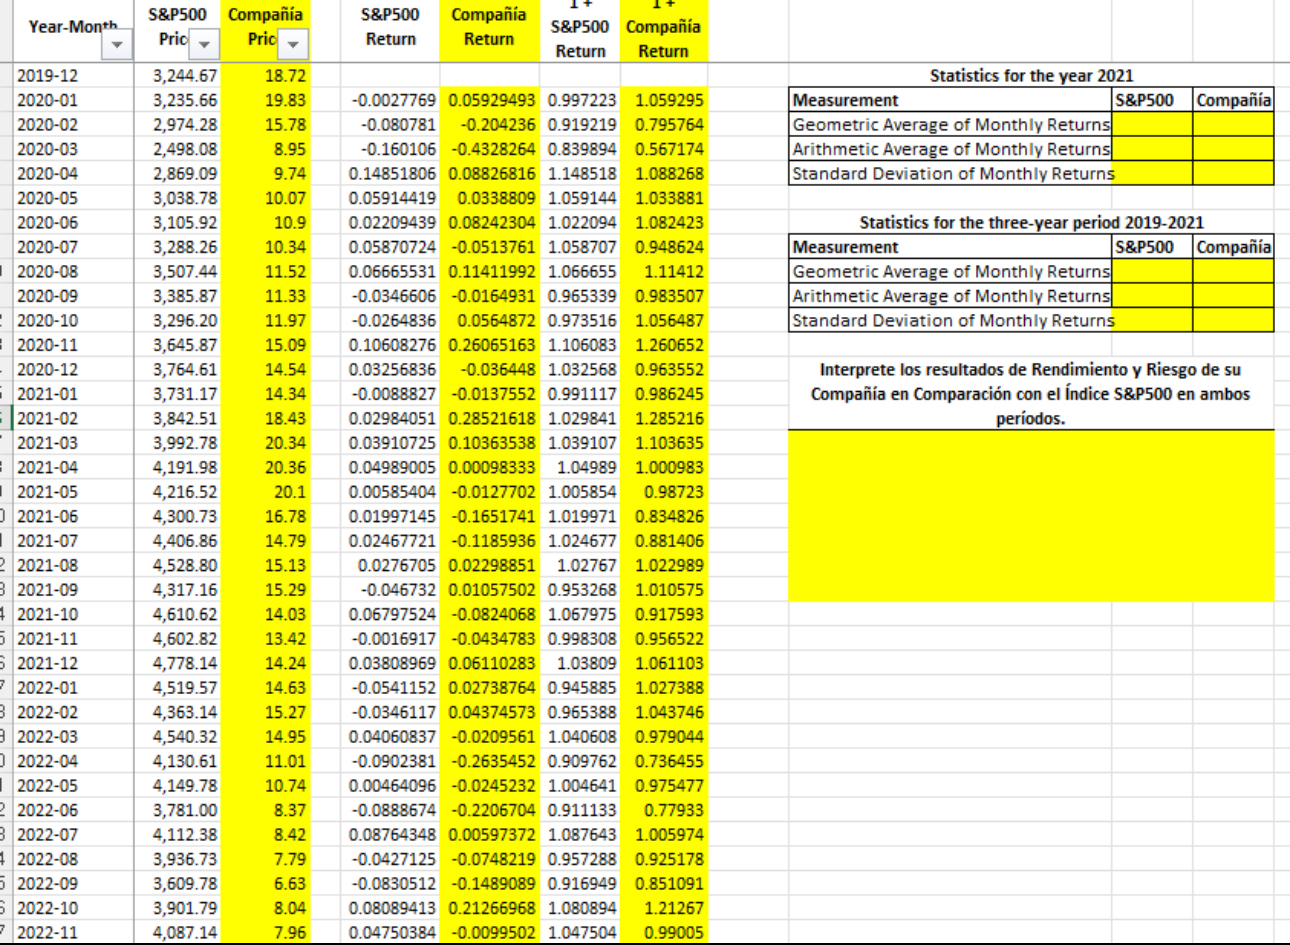Select the Year-Month cell 2020-11
Screen dimensions: 1290x945
73,345
